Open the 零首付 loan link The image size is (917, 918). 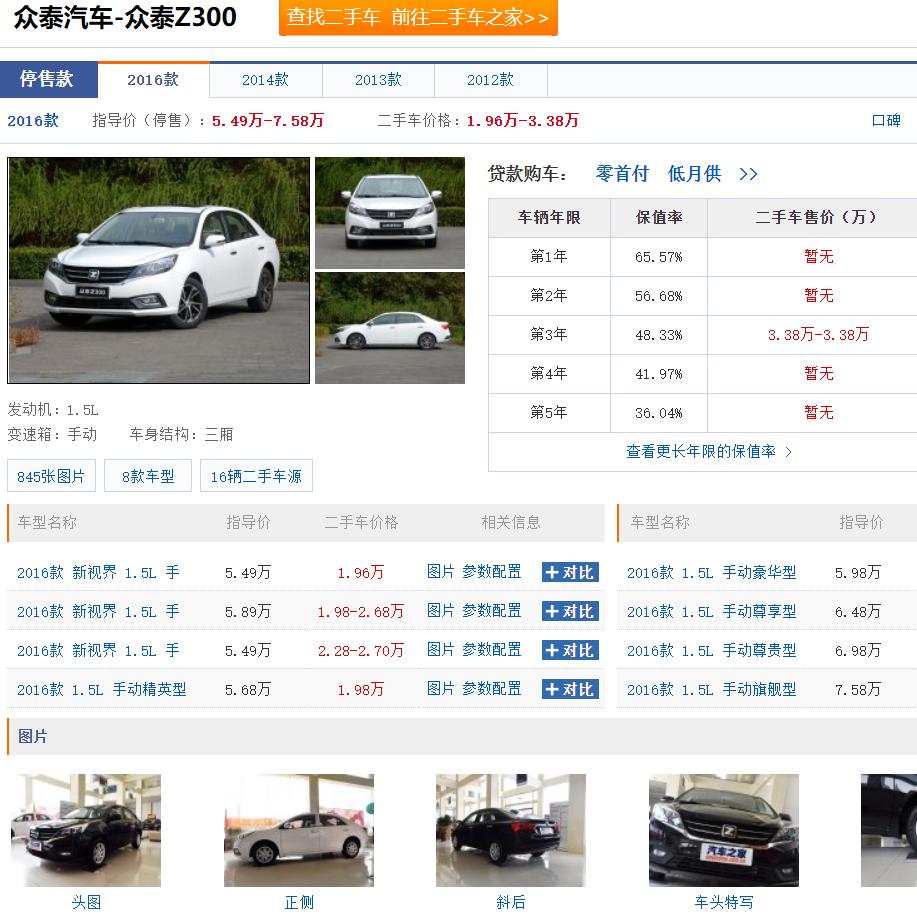(621, 173)
